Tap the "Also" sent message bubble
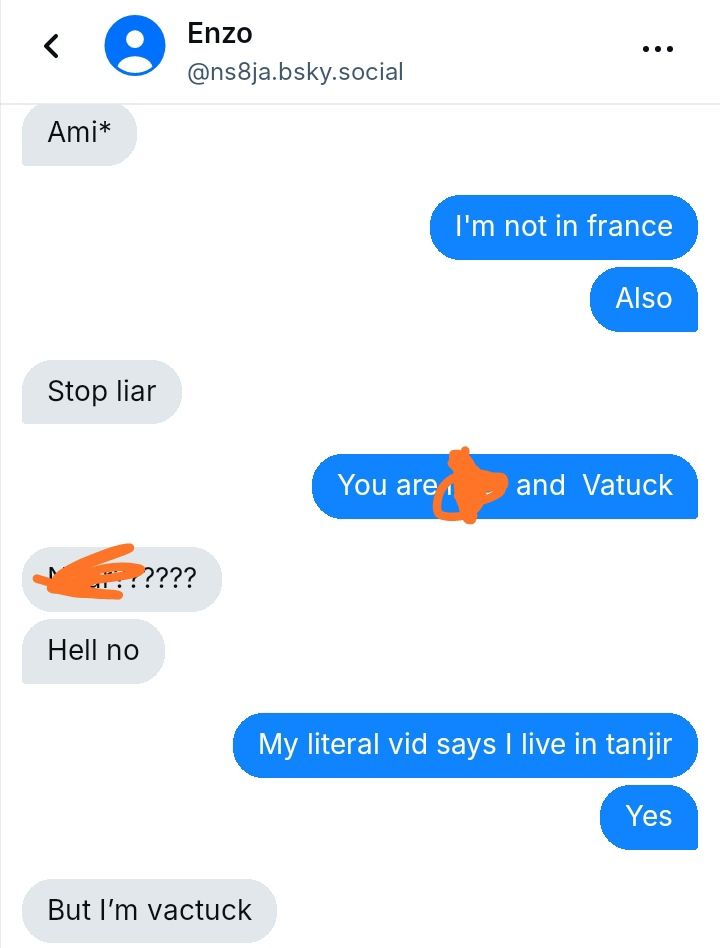The width and height of the screenshot is (720, 948). tap(644, 299)
